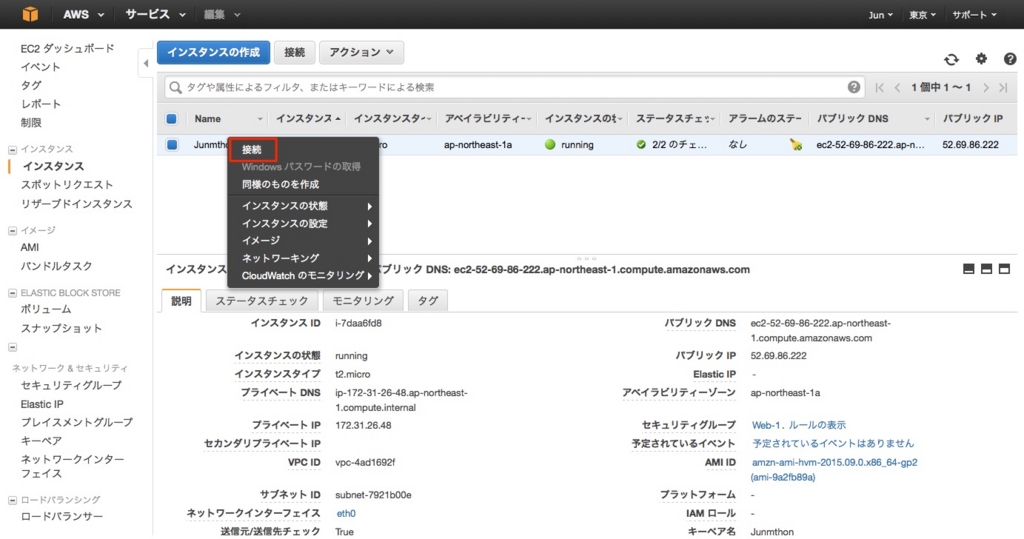Click in the tag and keyword filter field
The width and height of the screenshot is (1024, 539).
coord(513,87)
